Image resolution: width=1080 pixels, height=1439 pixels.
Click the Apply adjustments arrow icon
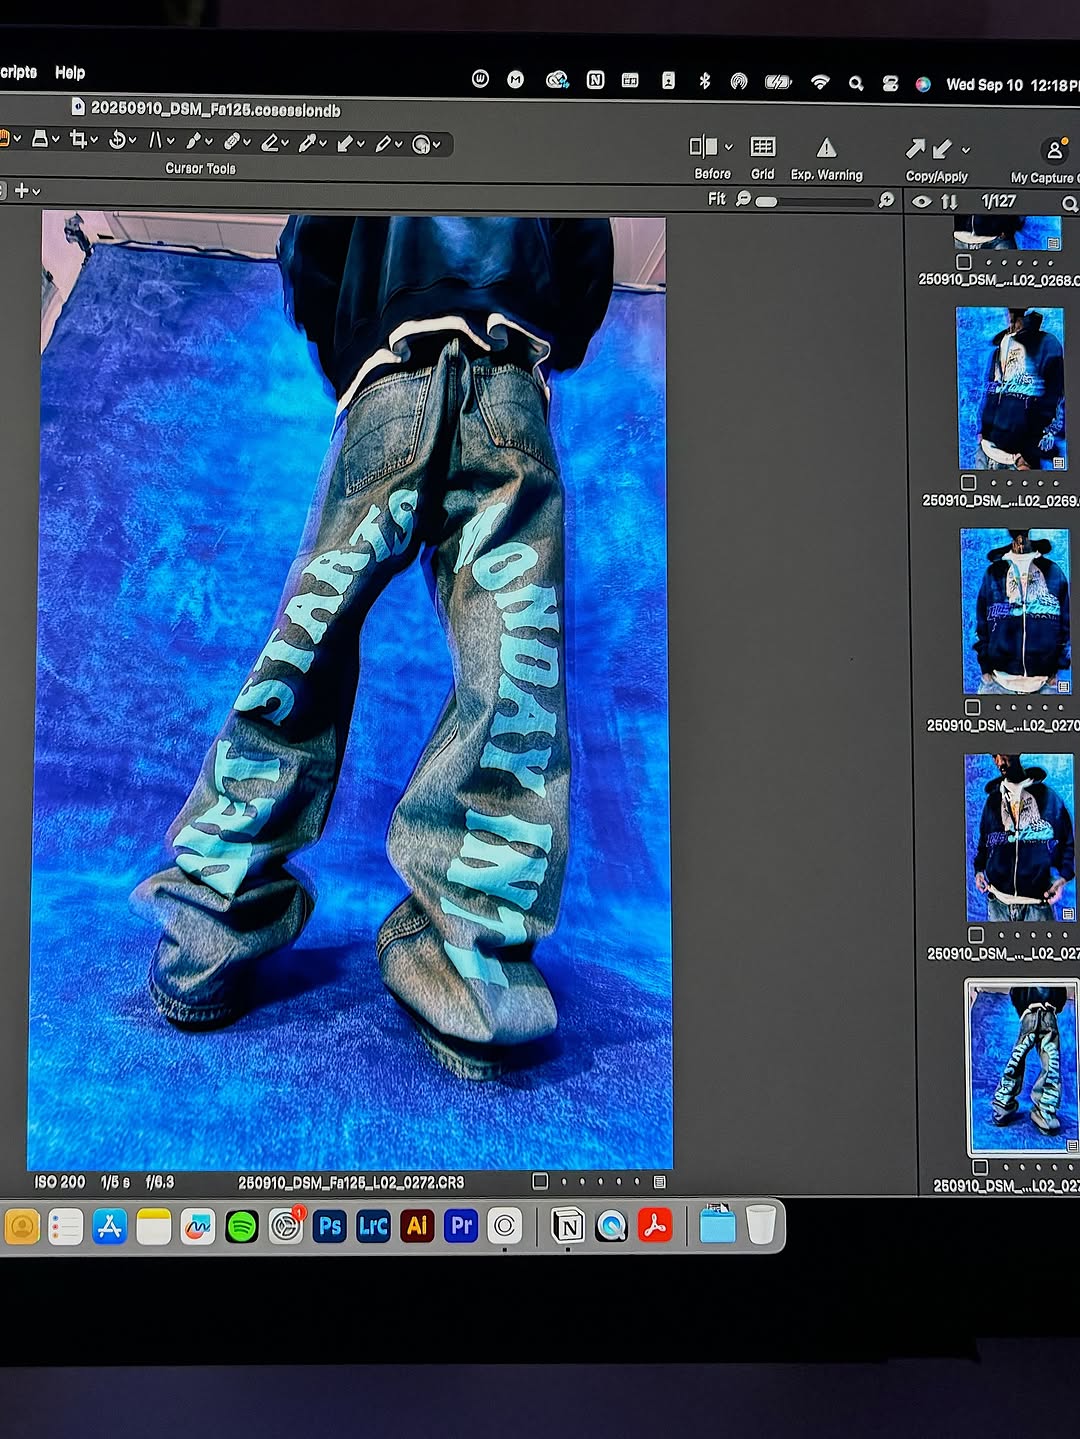tap(942, 150)
